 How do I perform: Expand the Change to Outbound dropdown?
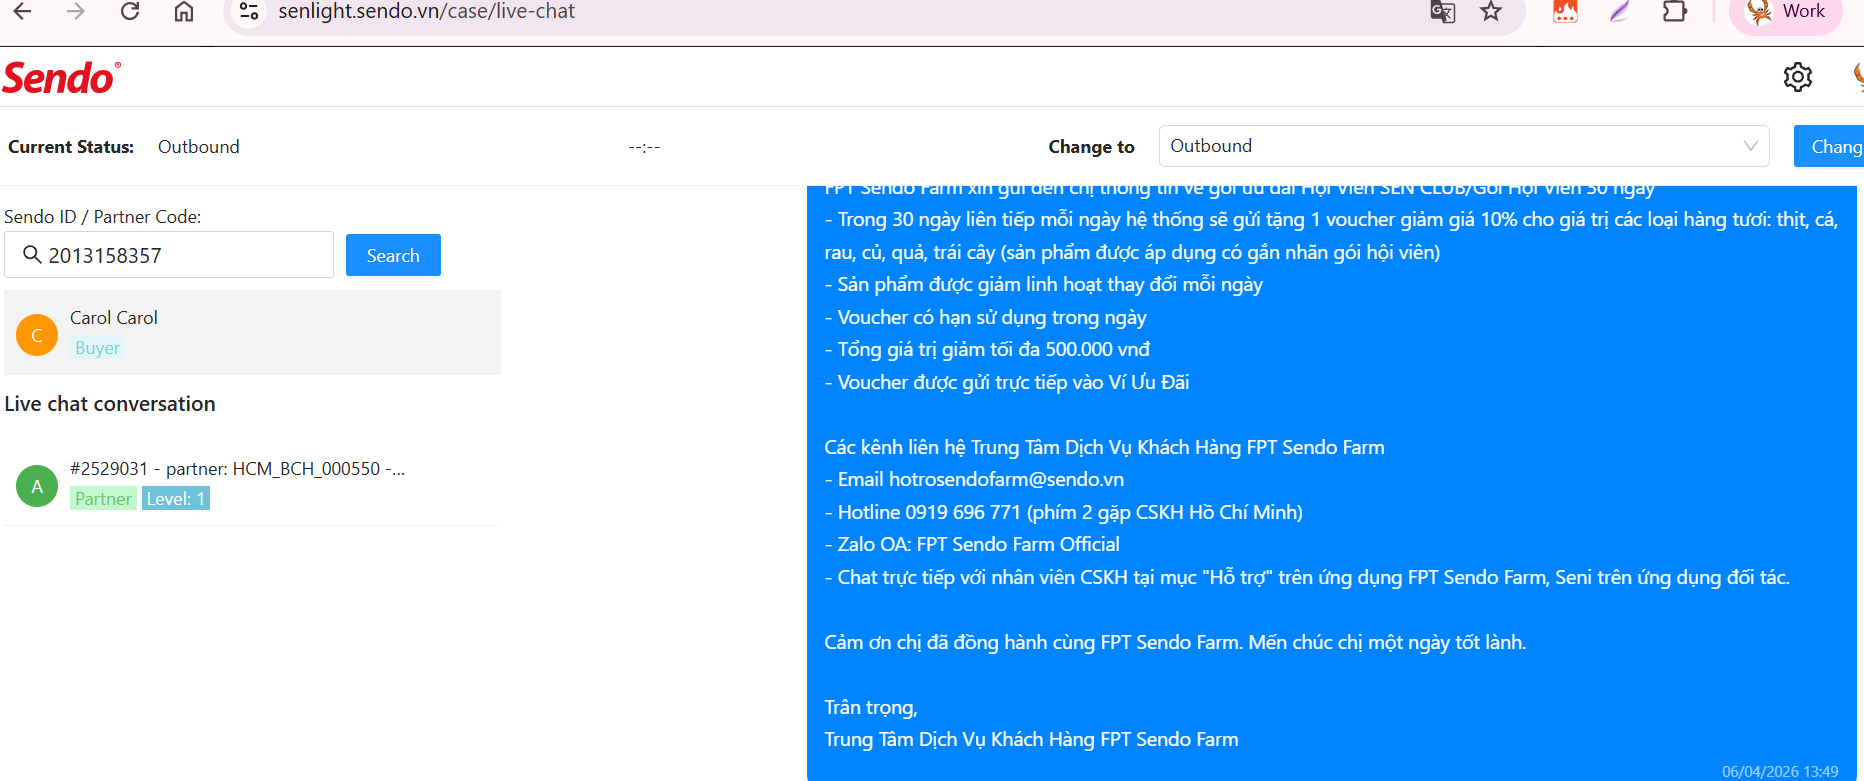1464,146
